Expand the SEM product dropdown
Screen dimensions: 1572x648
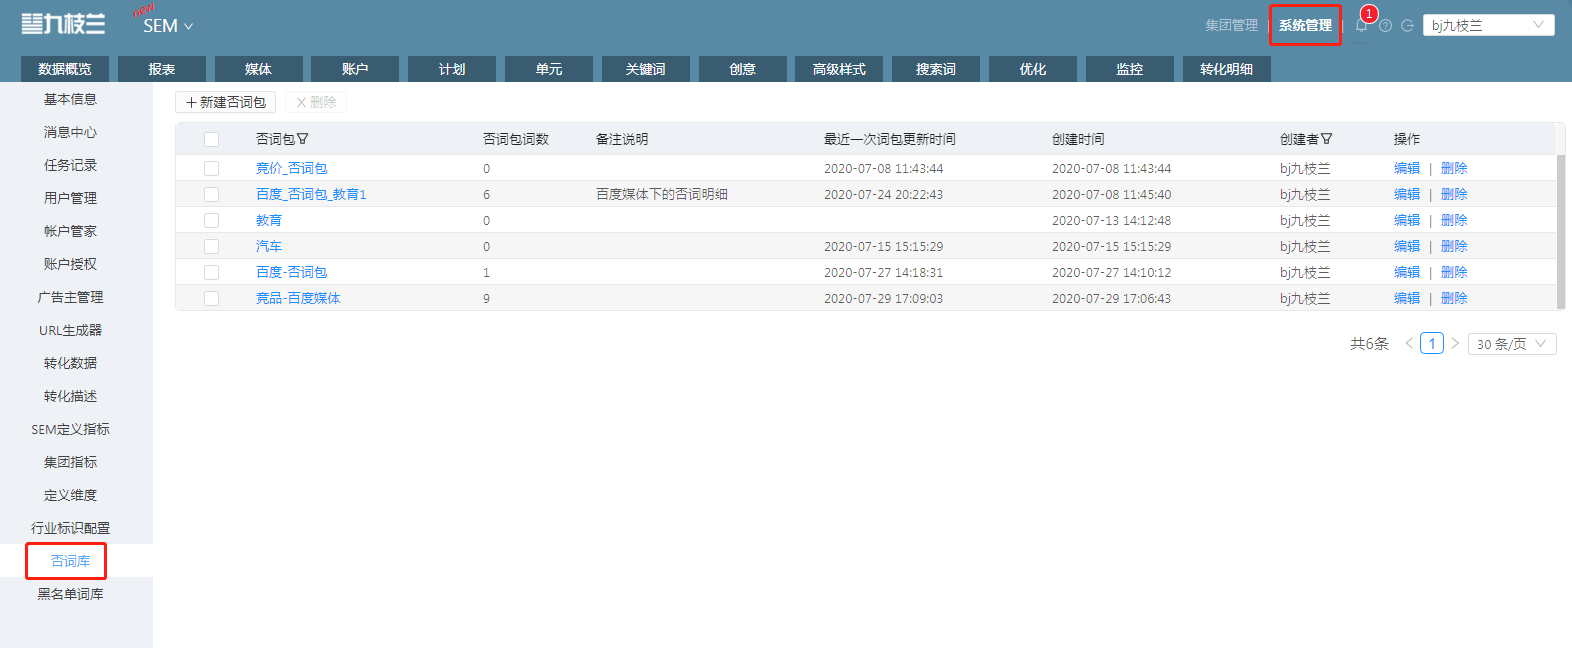168,26
